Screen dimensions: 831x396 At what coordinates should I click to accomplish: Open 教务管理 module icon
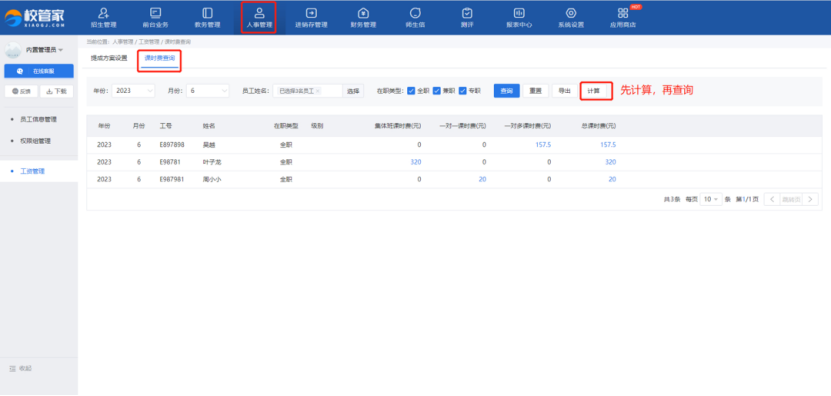point(207,13)
